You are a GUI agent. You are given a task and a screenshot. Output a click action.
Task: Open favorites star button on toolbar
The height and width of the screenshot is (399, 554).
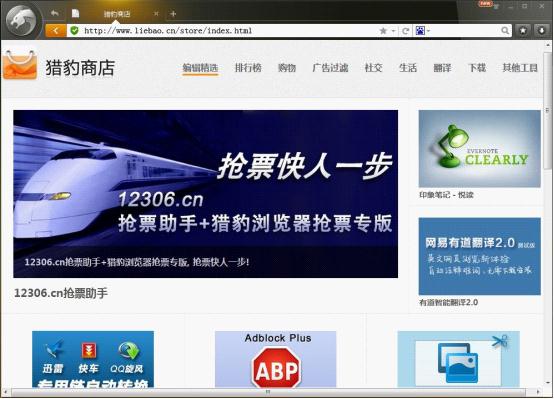click(x=523, y=31)
